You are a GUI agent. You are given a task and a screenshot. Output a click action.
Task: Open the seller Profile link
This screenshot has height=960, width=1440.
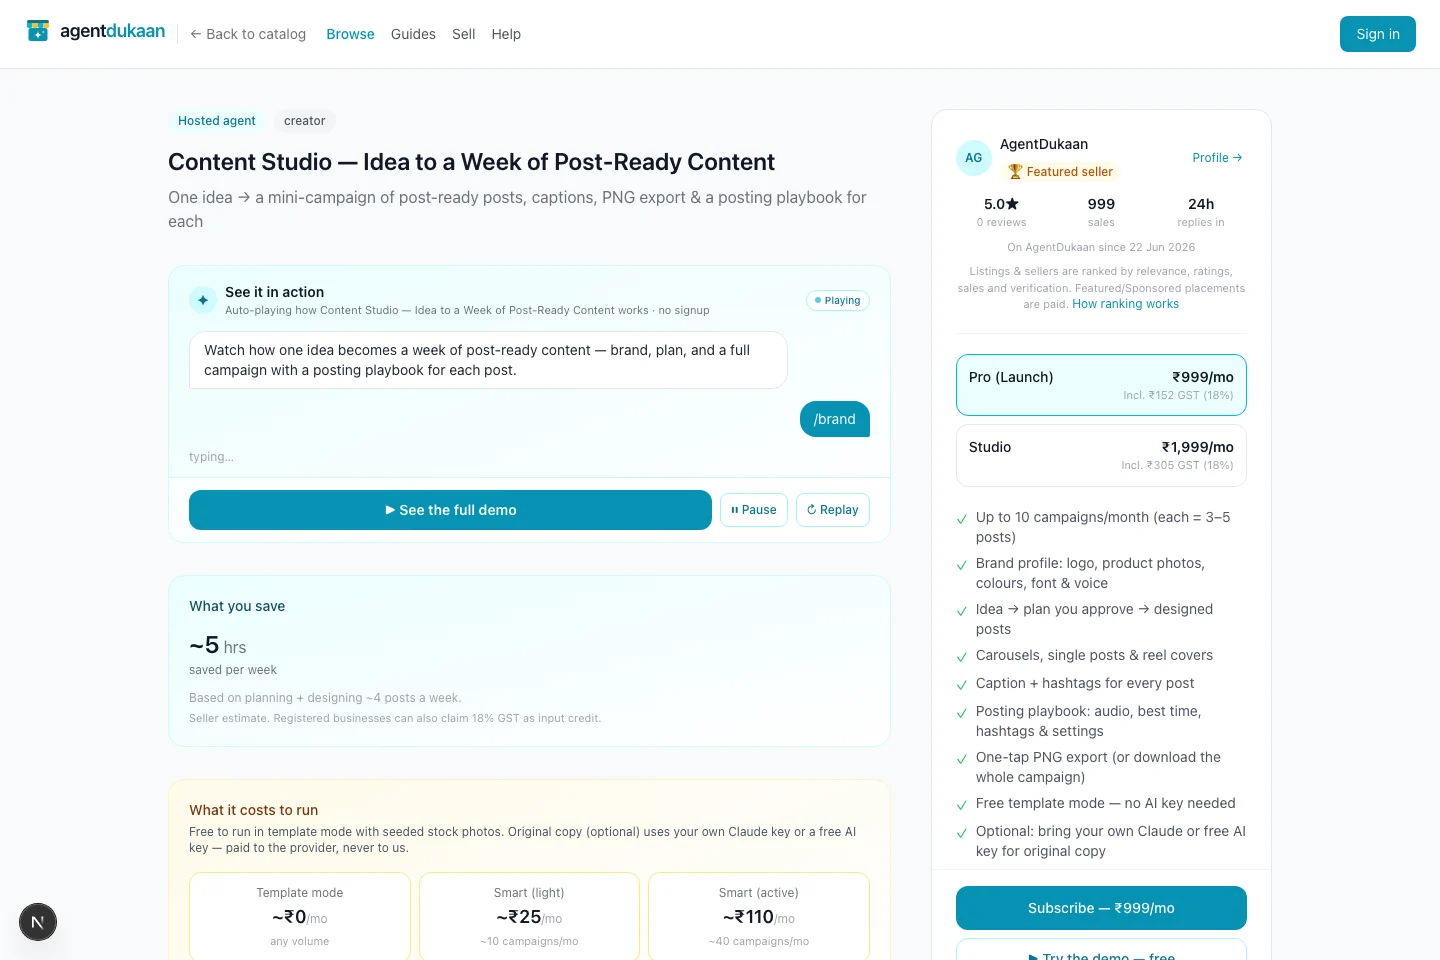(1217, 158)
